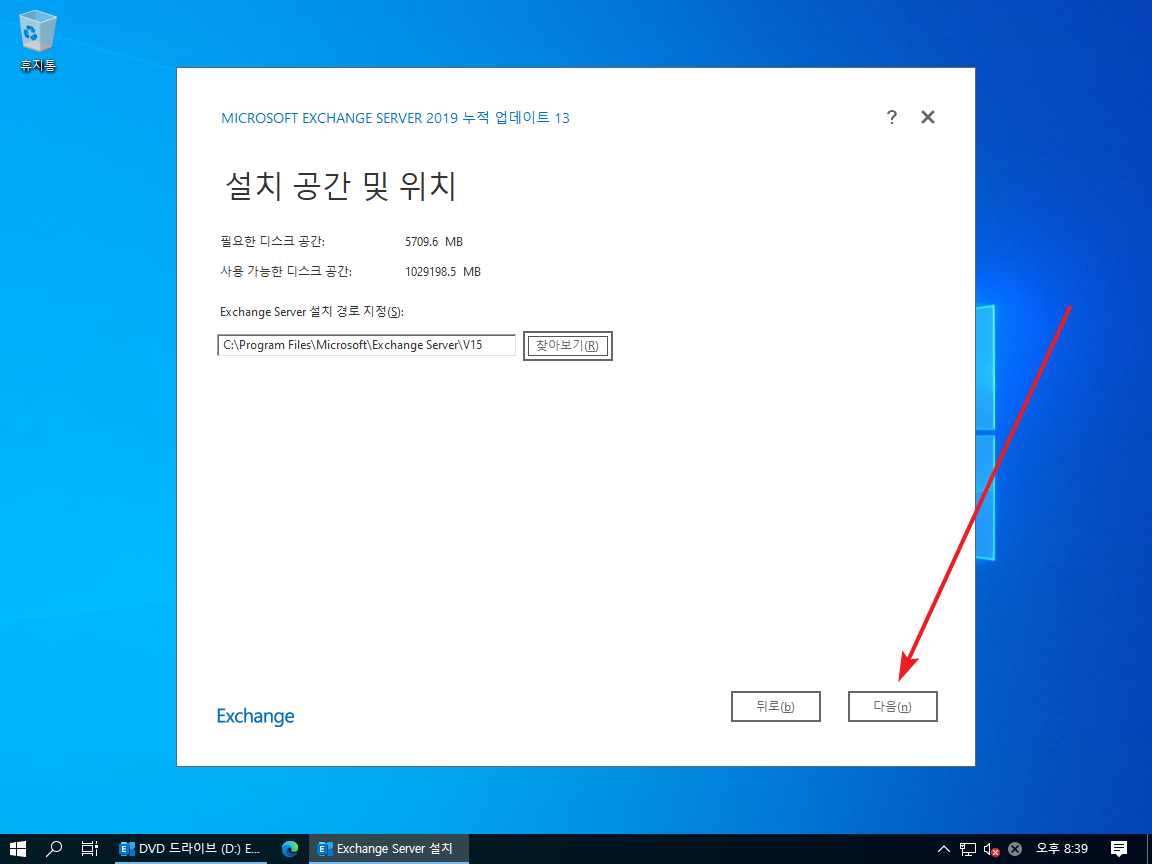Click the tray icon with gray X circle
1152x864 pixels.
click(x=1015, y=849)
